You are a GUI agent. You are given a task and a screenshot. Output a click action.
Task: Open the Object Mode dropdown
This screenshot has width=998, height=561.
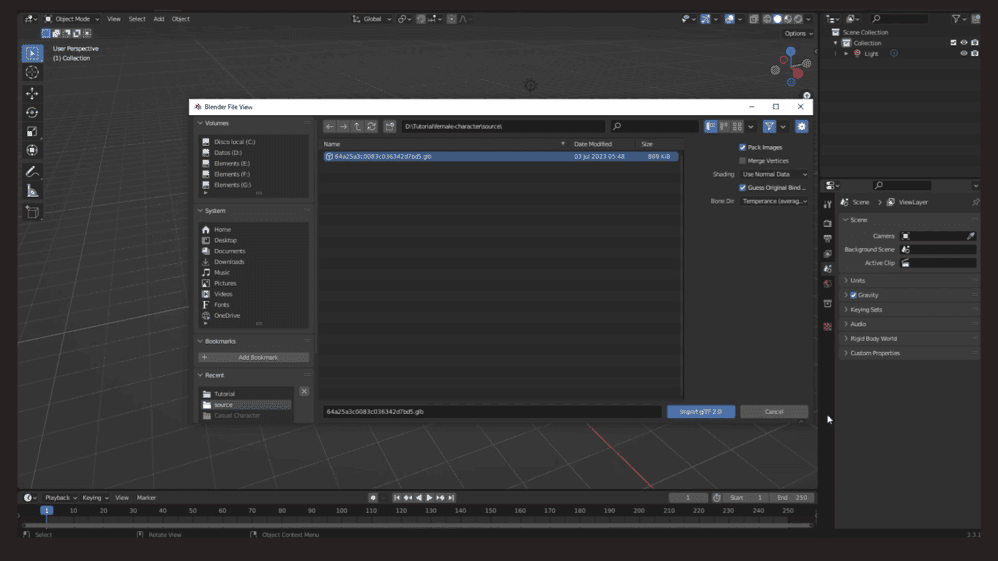tap(72, 19)
